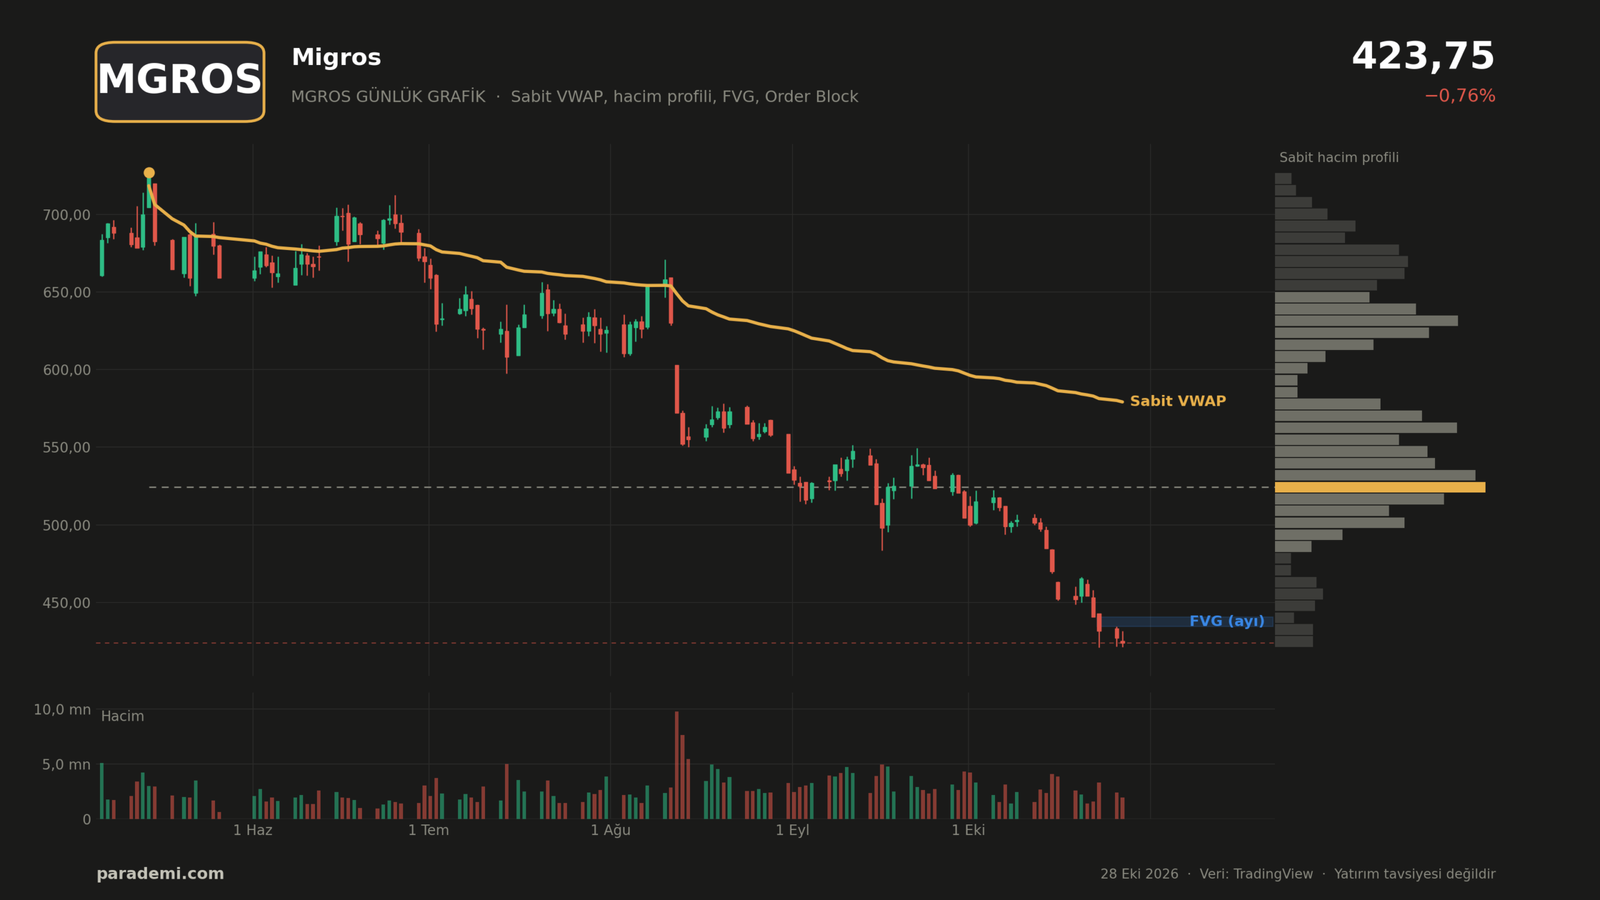Click the MGROS ticker badge
The image size is (1600, 900).
click(180, 81)
